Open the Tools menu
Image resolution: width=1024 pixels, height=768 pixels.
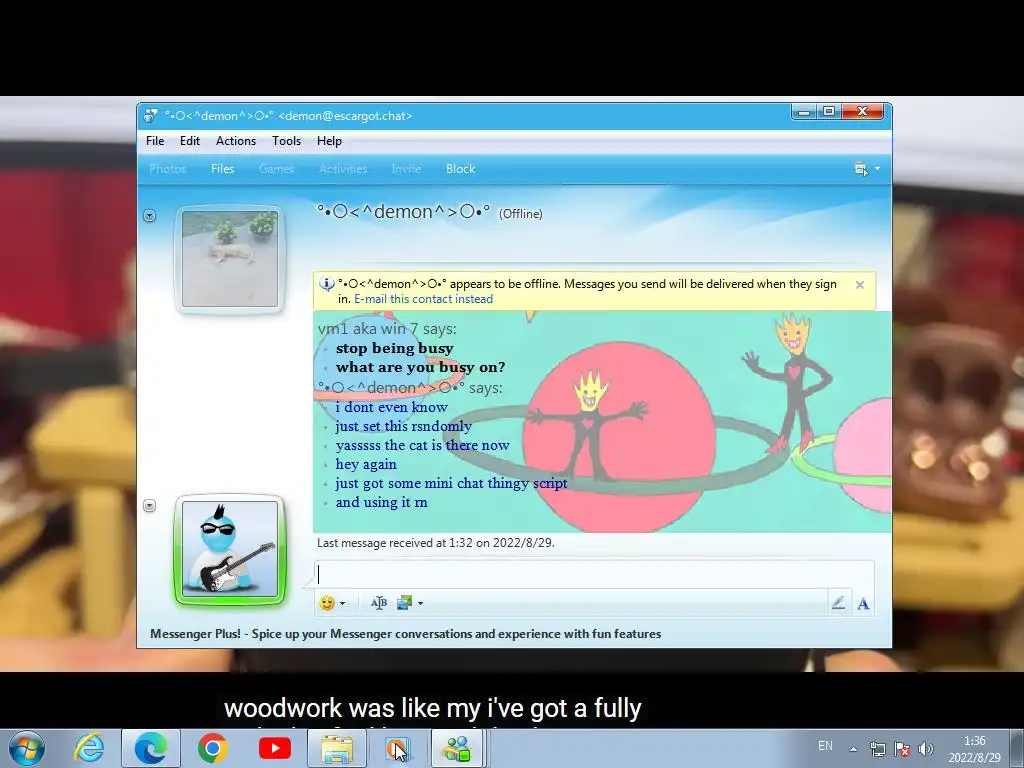[286, 141]
